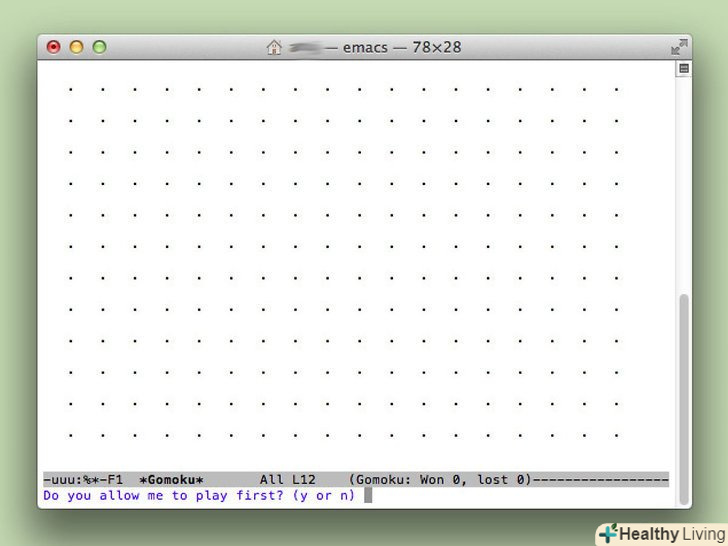Click the *Gomoku* buffer name in mode line

[171, 480]
